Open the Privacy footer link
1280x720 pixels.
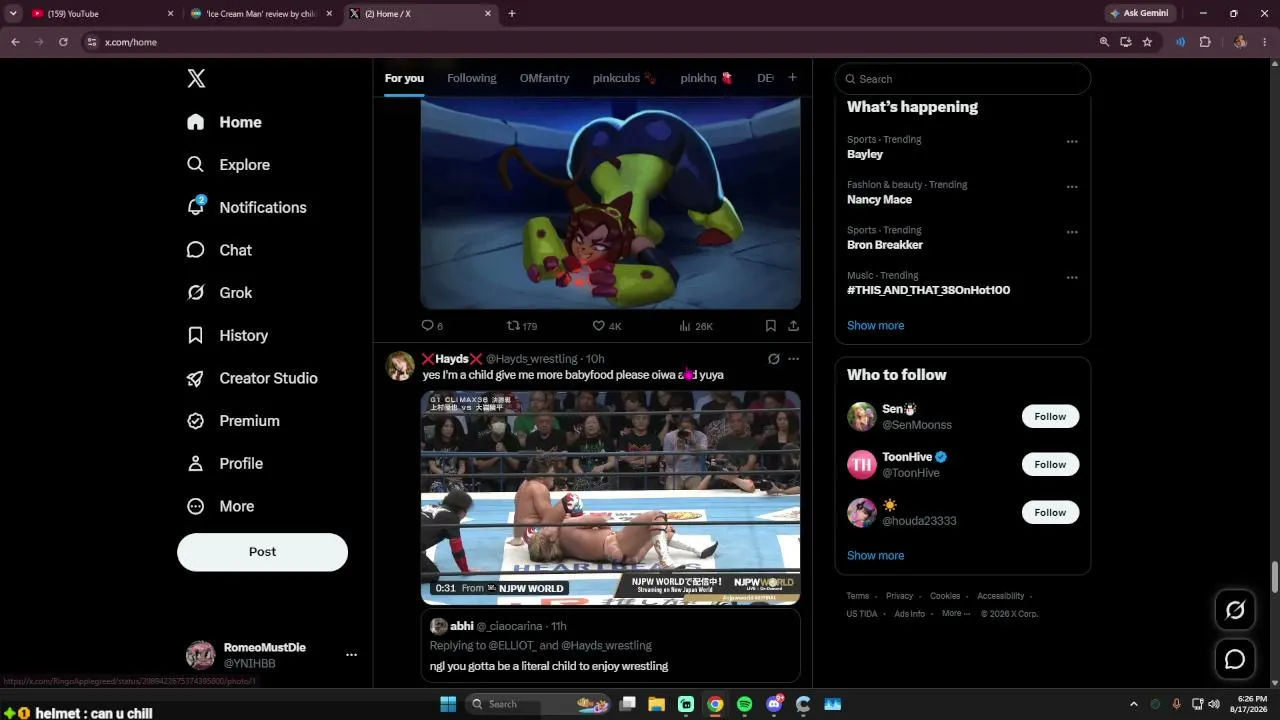[899, 596]
